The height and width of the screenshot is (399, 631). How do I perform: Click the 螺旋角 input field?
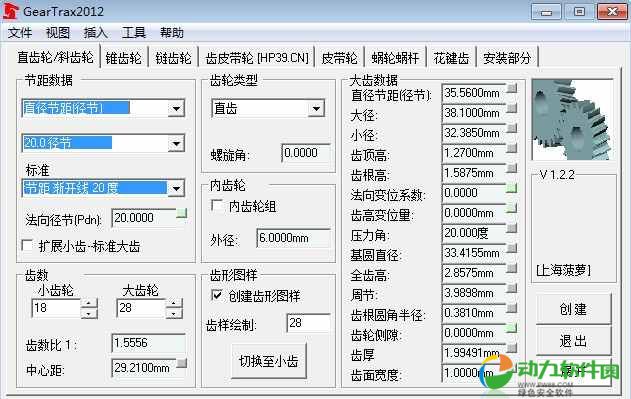306,153
